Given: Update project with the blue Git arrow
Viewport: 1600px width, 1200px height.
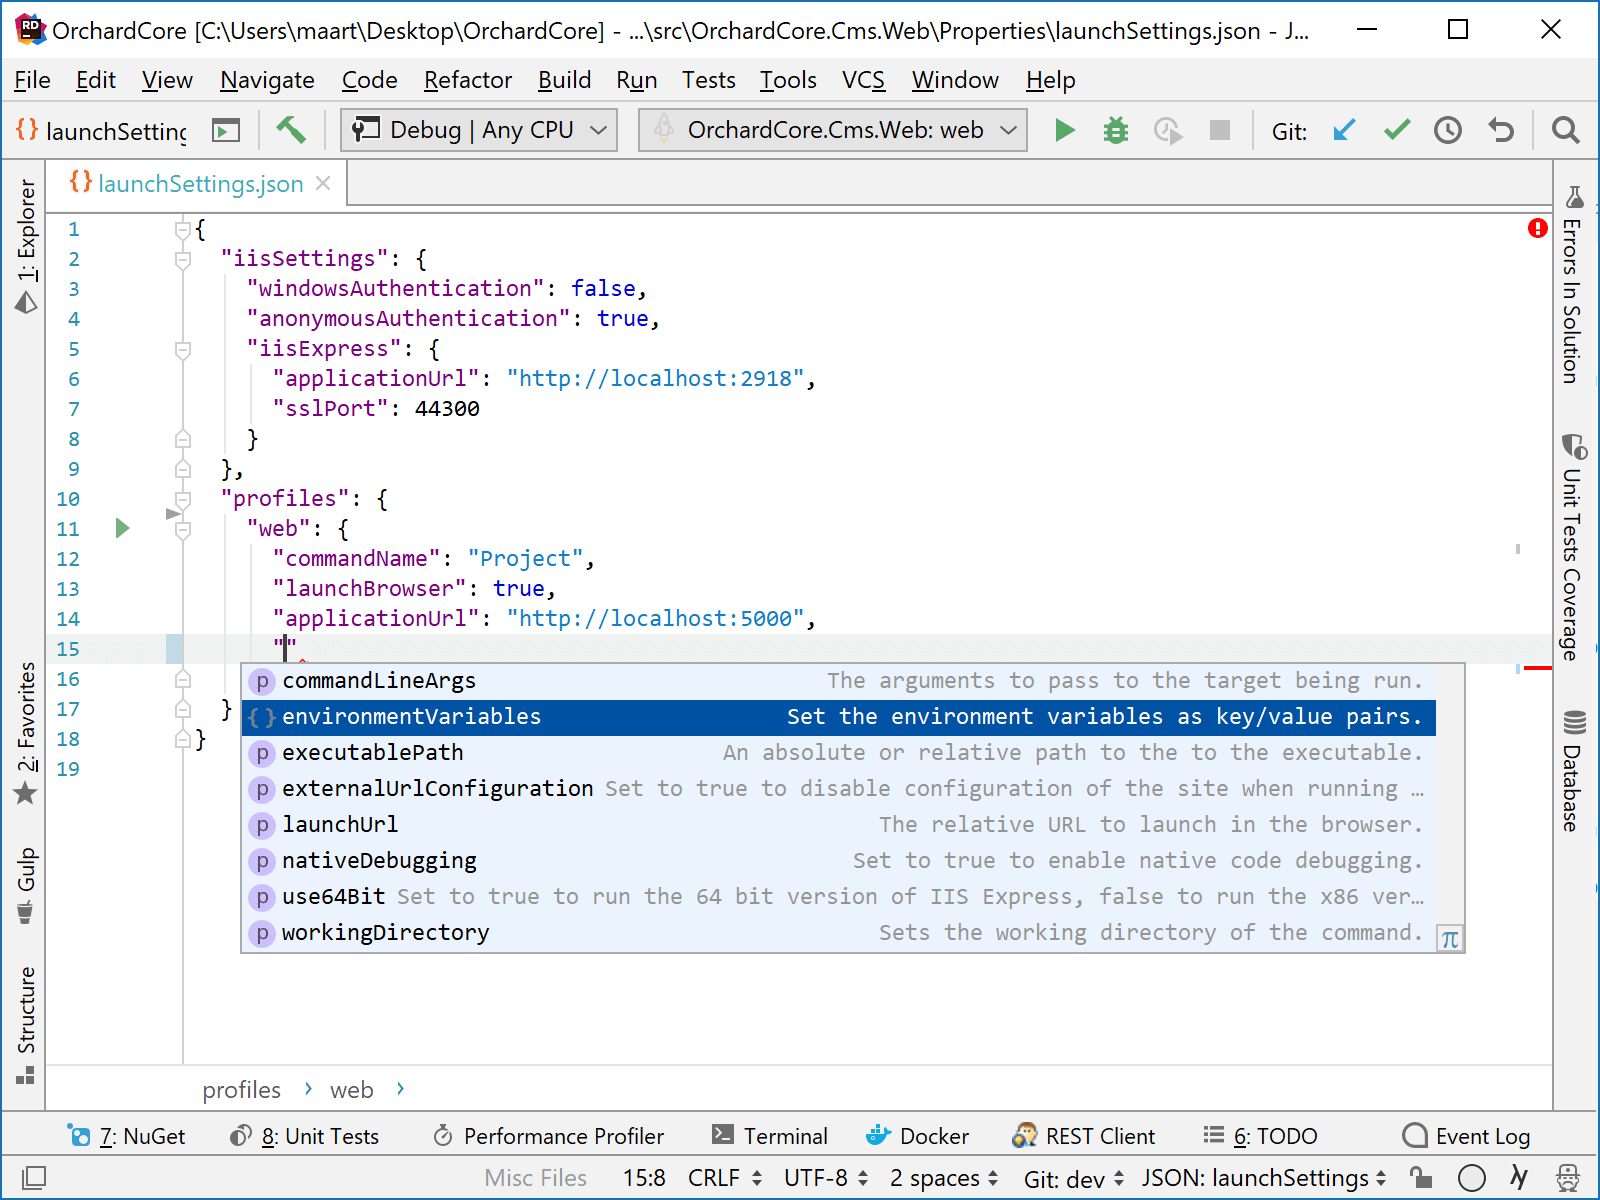Looking at the screenshot, I should pyautogui.click(x=1344, y=130).
